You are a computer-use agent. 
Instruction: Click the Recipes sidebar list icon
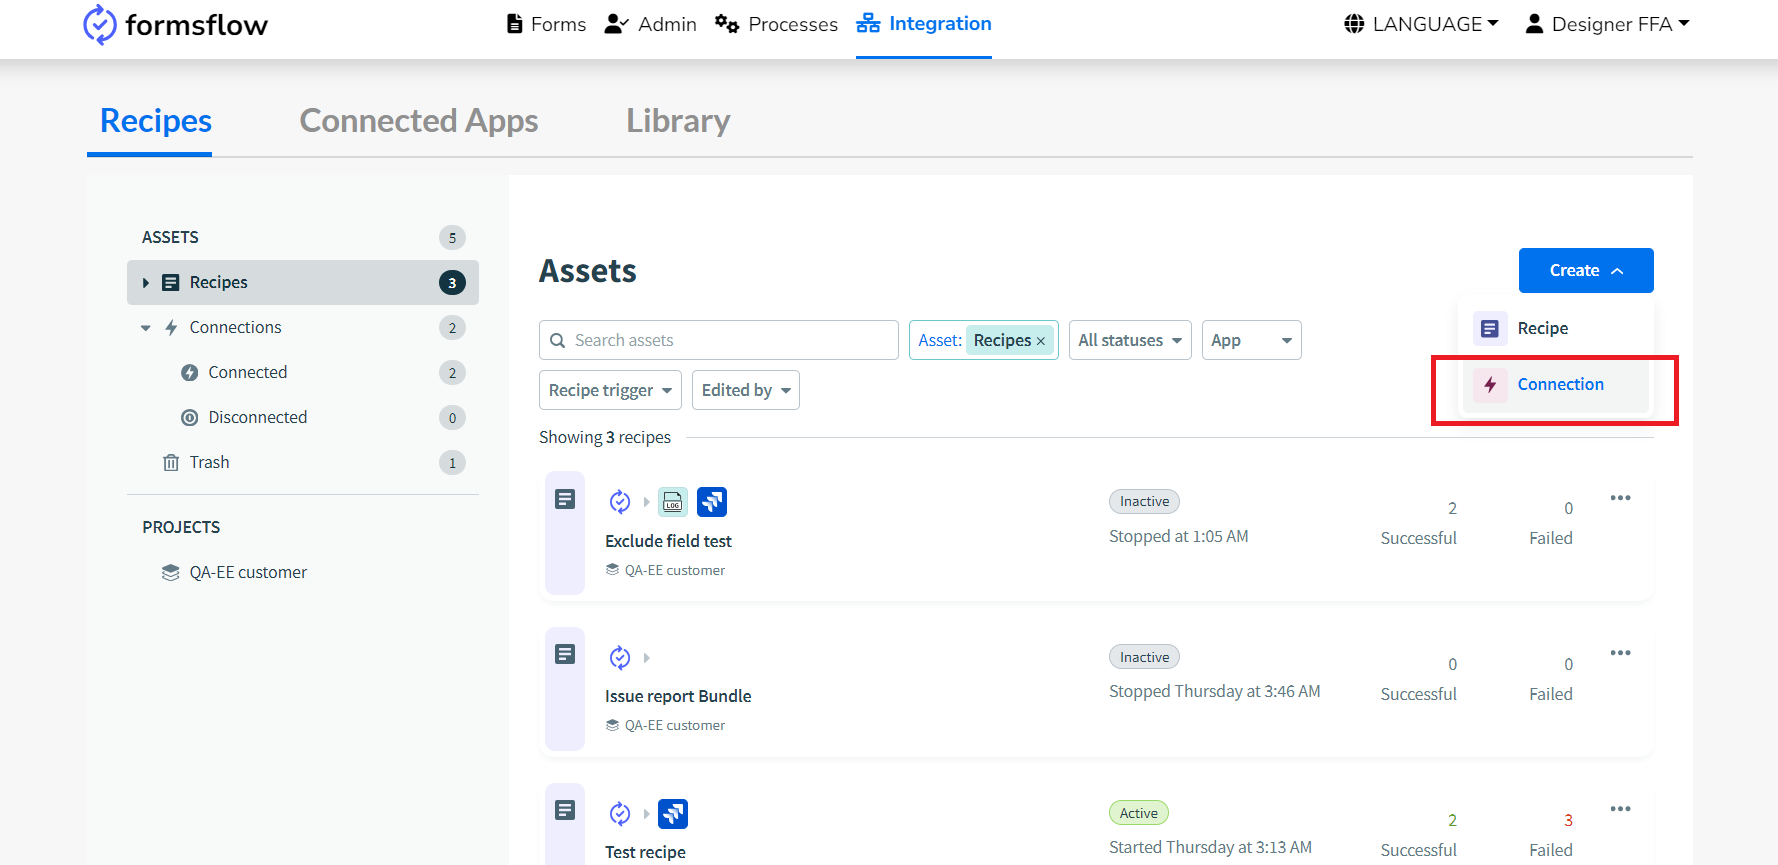pos(171,283)
